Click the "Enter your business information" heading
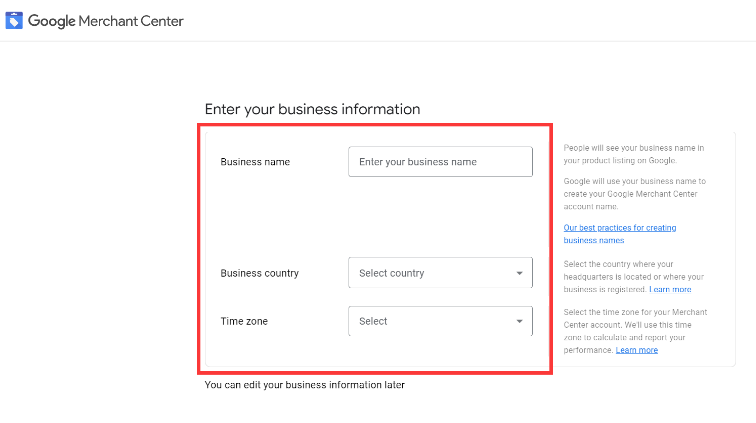 312,109
